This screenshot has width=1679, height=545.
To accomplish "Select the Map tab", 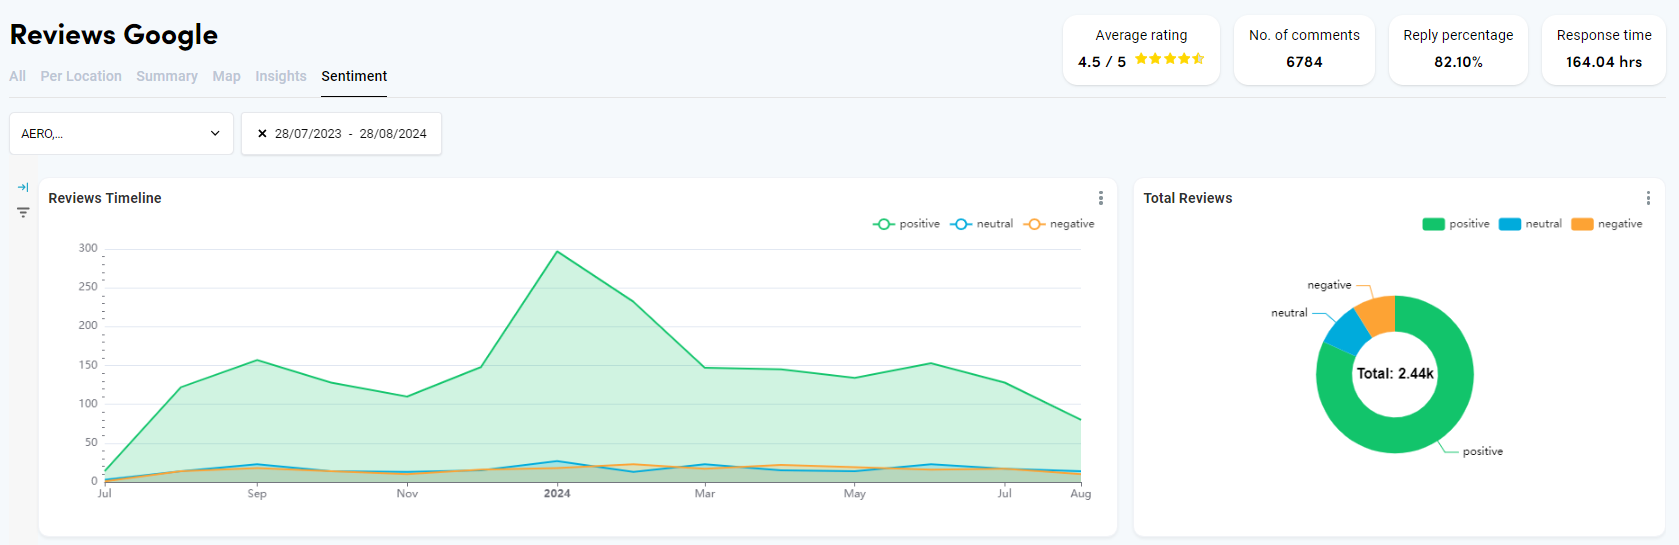I will (x=226, y=76).
